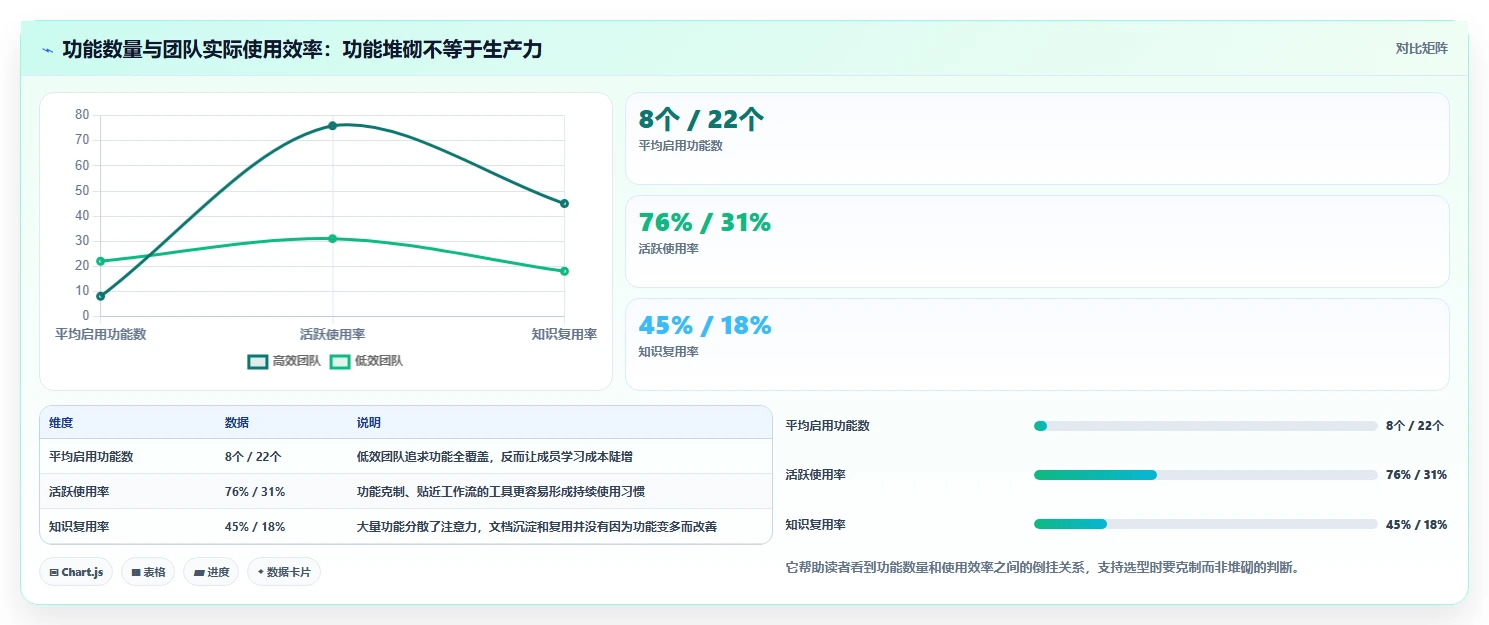Click the progress value 8个 / 22个 at right
The height and width of the screenshot is (625, 1489).
pos(1415,426)
